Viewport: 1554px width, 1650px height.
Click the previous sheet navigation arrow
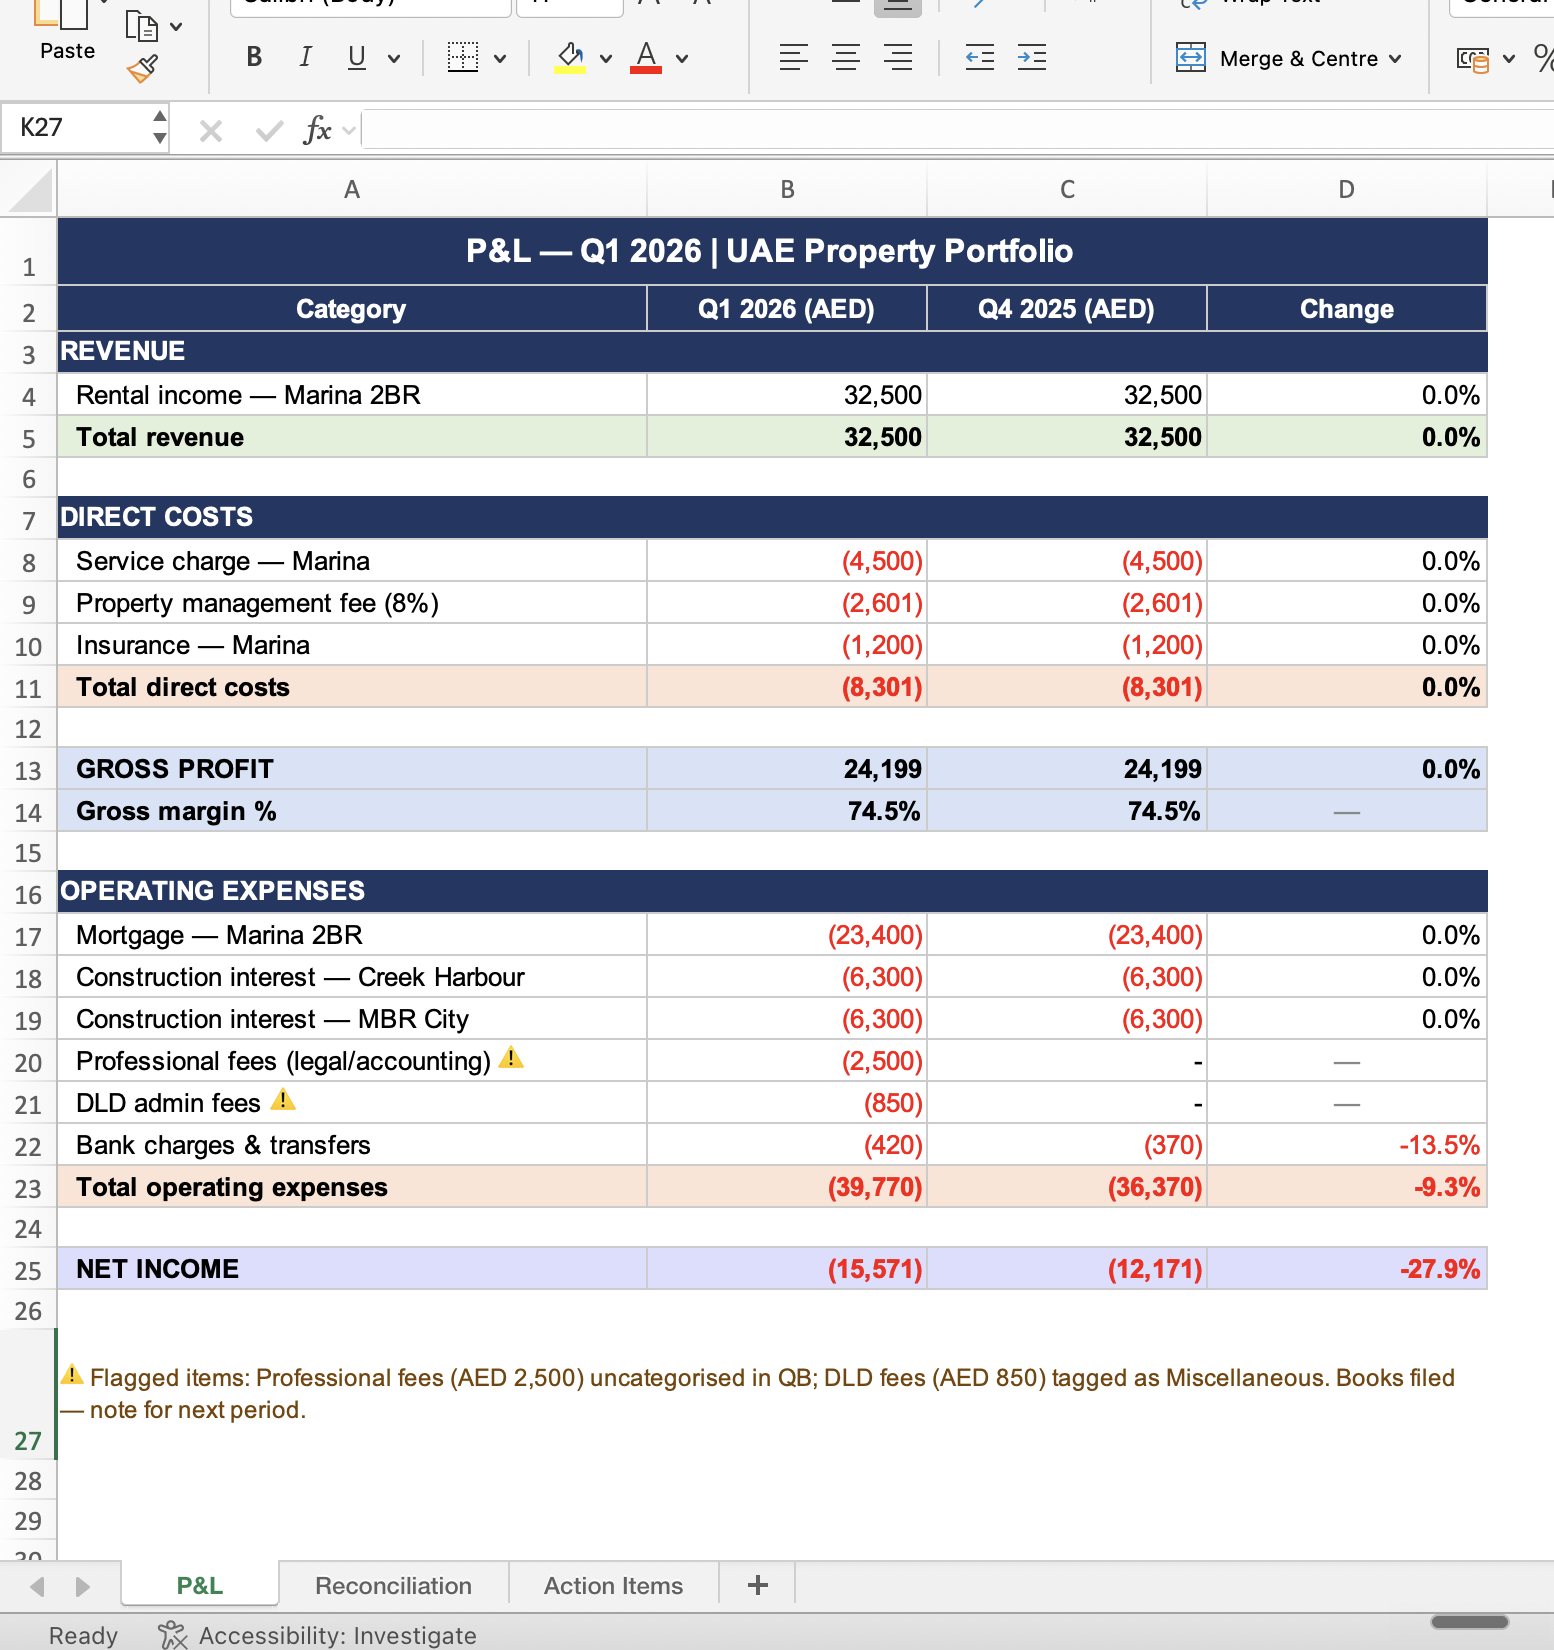point(38,1586)
